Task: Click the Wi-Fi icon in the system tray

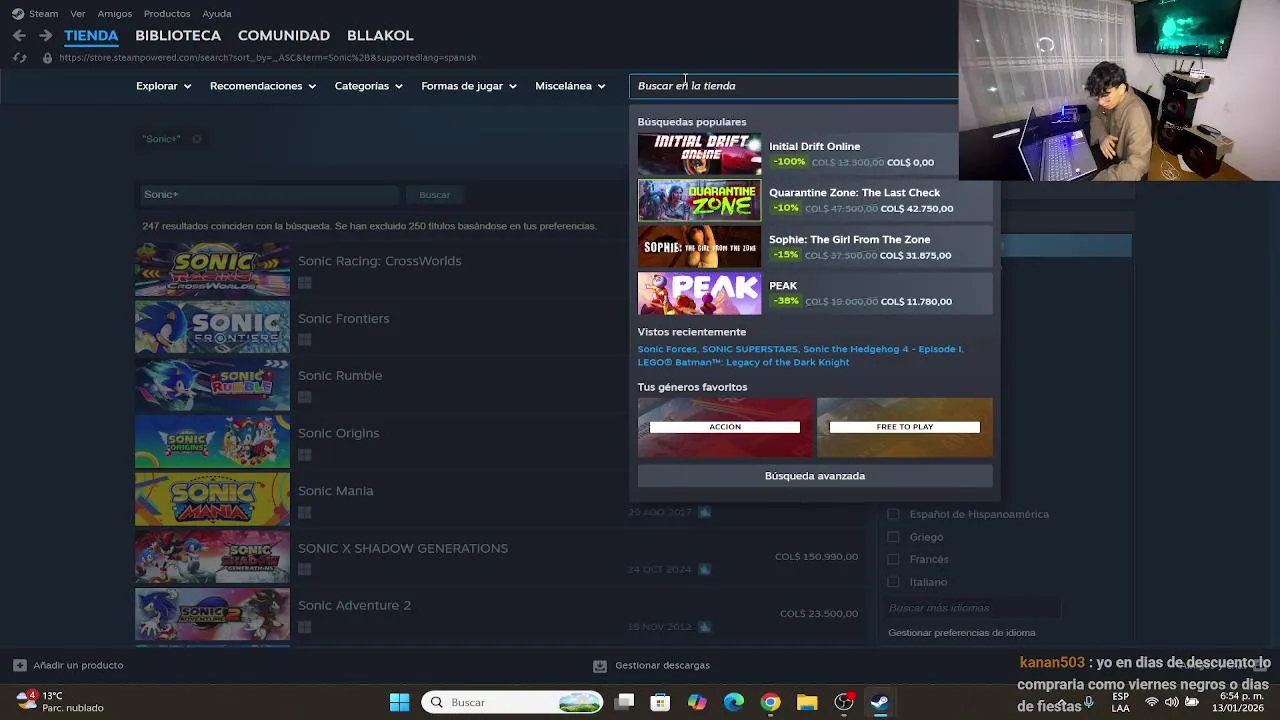Action: 1152,702
